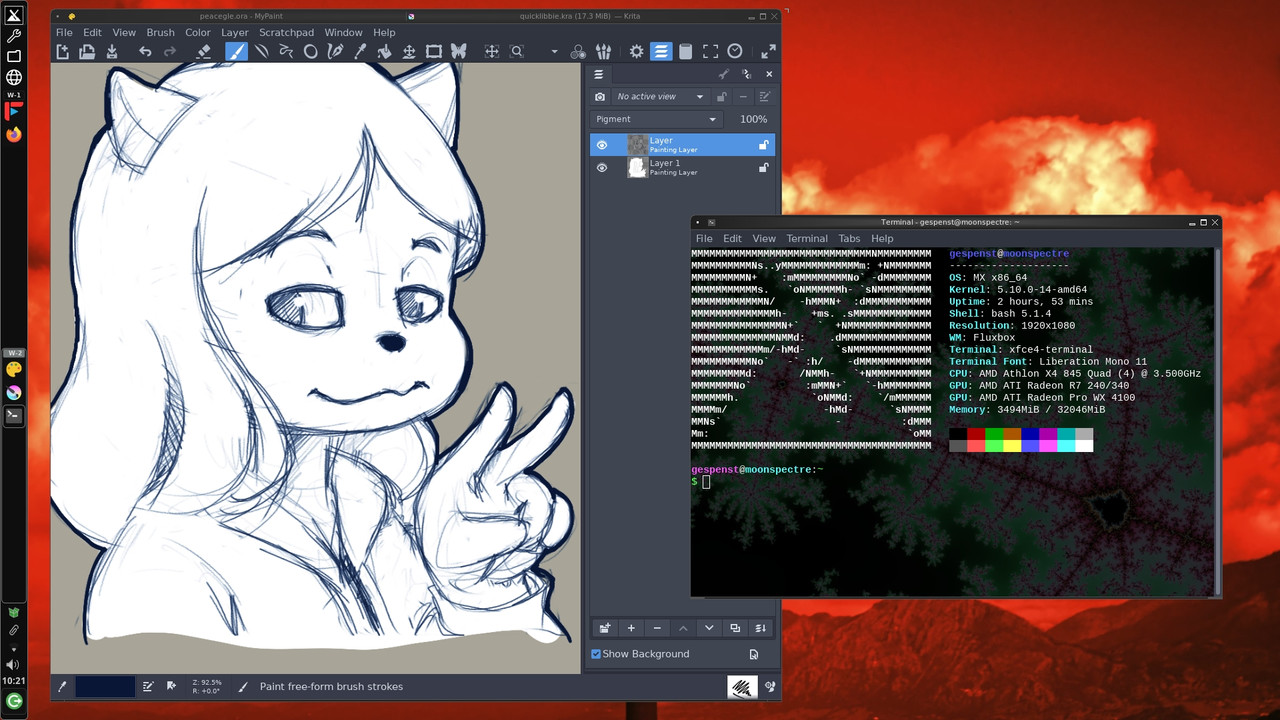Toggle the Layers panel toolbar button
The width and height of the screenshot is (1280, 720).
(661, 52)
